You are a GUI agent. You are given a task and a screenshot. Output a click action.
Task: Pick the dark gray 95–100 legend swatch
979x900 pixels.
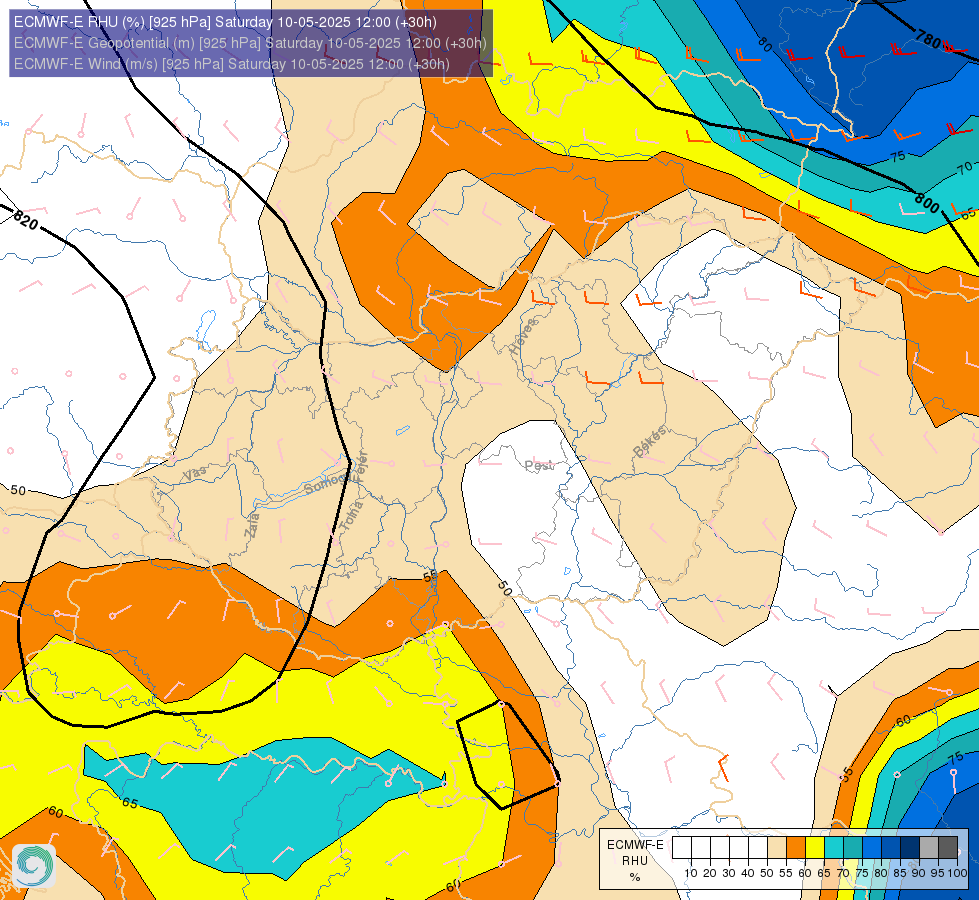[x=948, y=847]
